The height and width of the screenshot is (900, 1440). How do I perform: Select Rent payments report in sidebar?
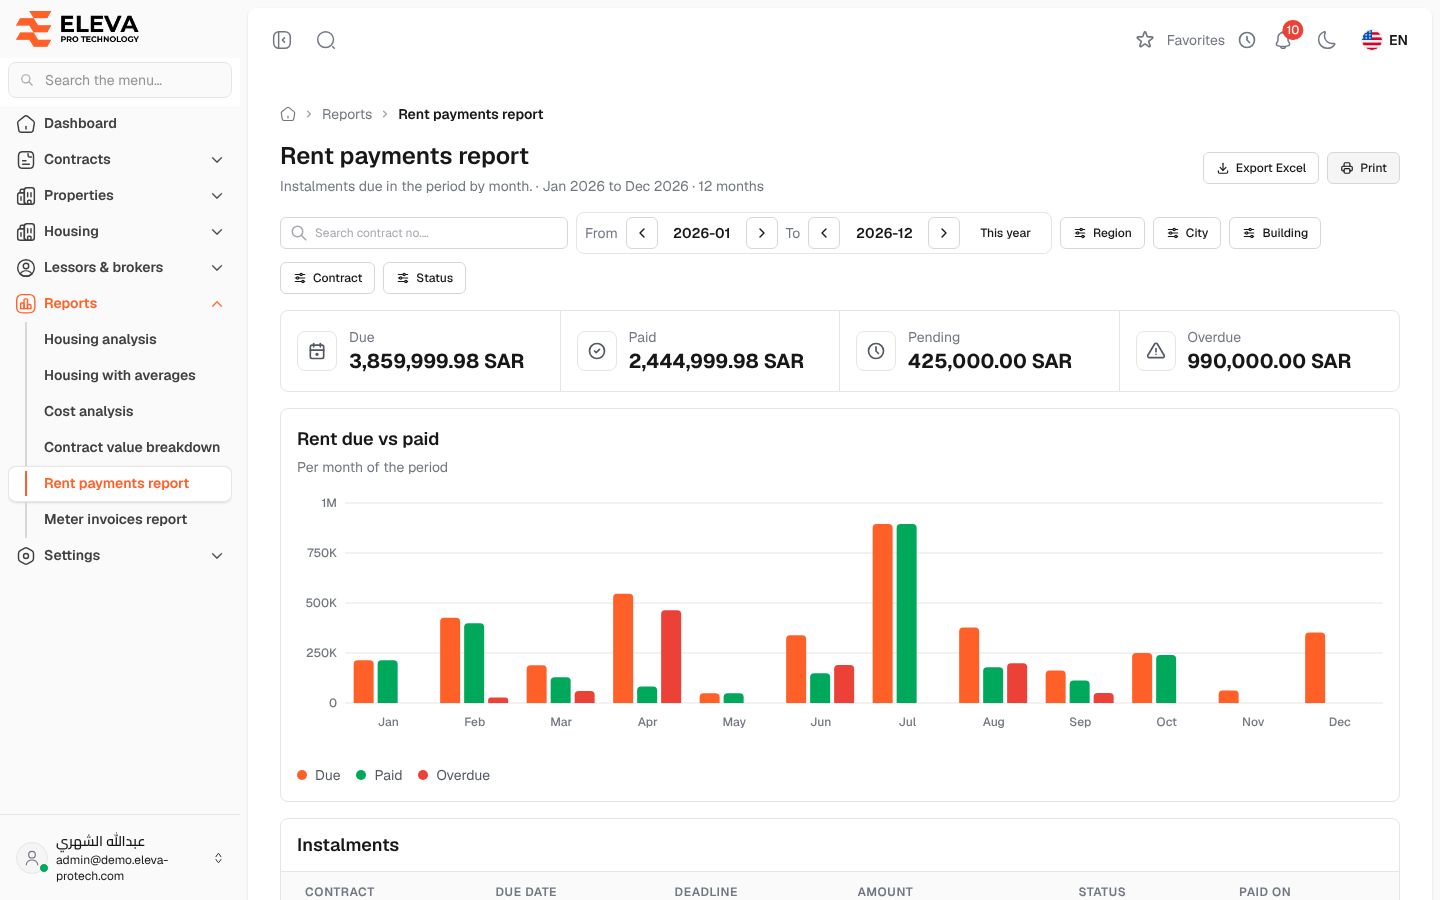pyautogui.click(x=120, y=483)
